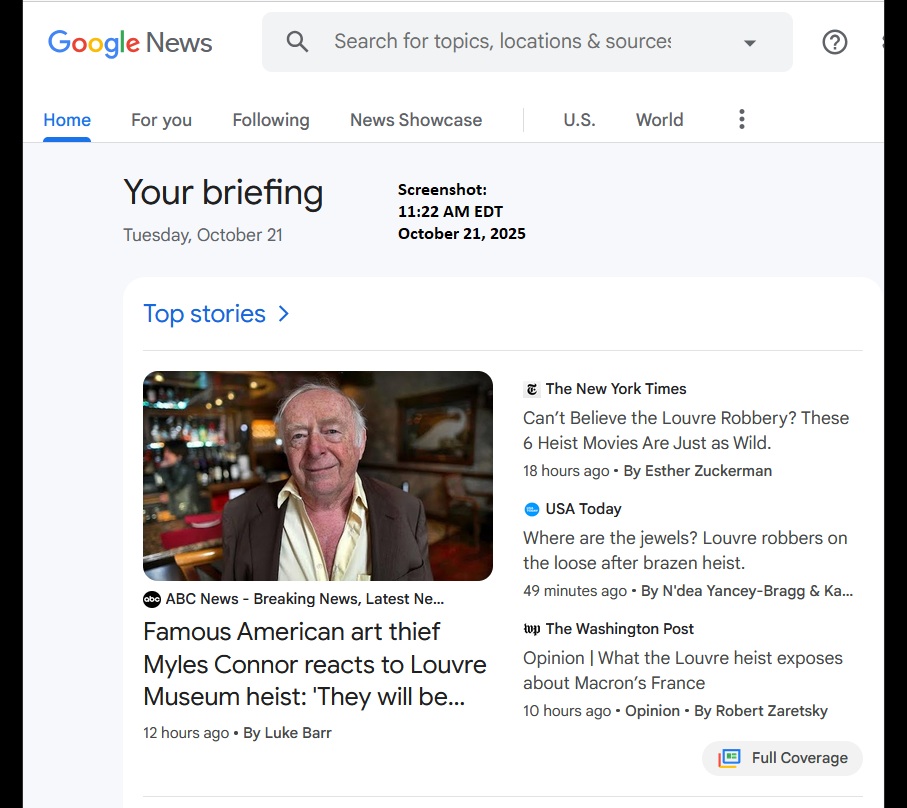Click the magnifying glass search icon
The height and width of the screenshot is (808, 907).
click(x=297, y=41)
